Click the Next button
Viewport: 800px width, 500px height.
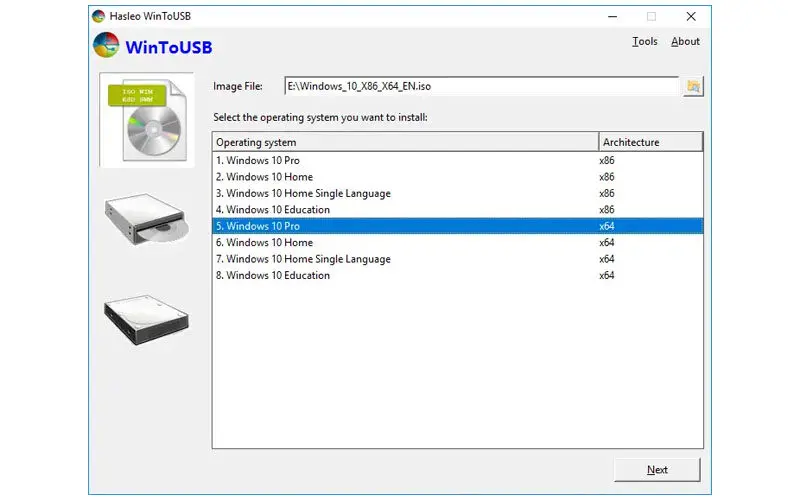click(x=657, y=469)
